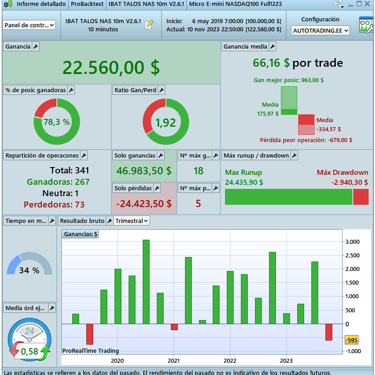Click wrench beside Nº máx g... panel
This screenshot has height=375, width=375.
pos(216,155)
